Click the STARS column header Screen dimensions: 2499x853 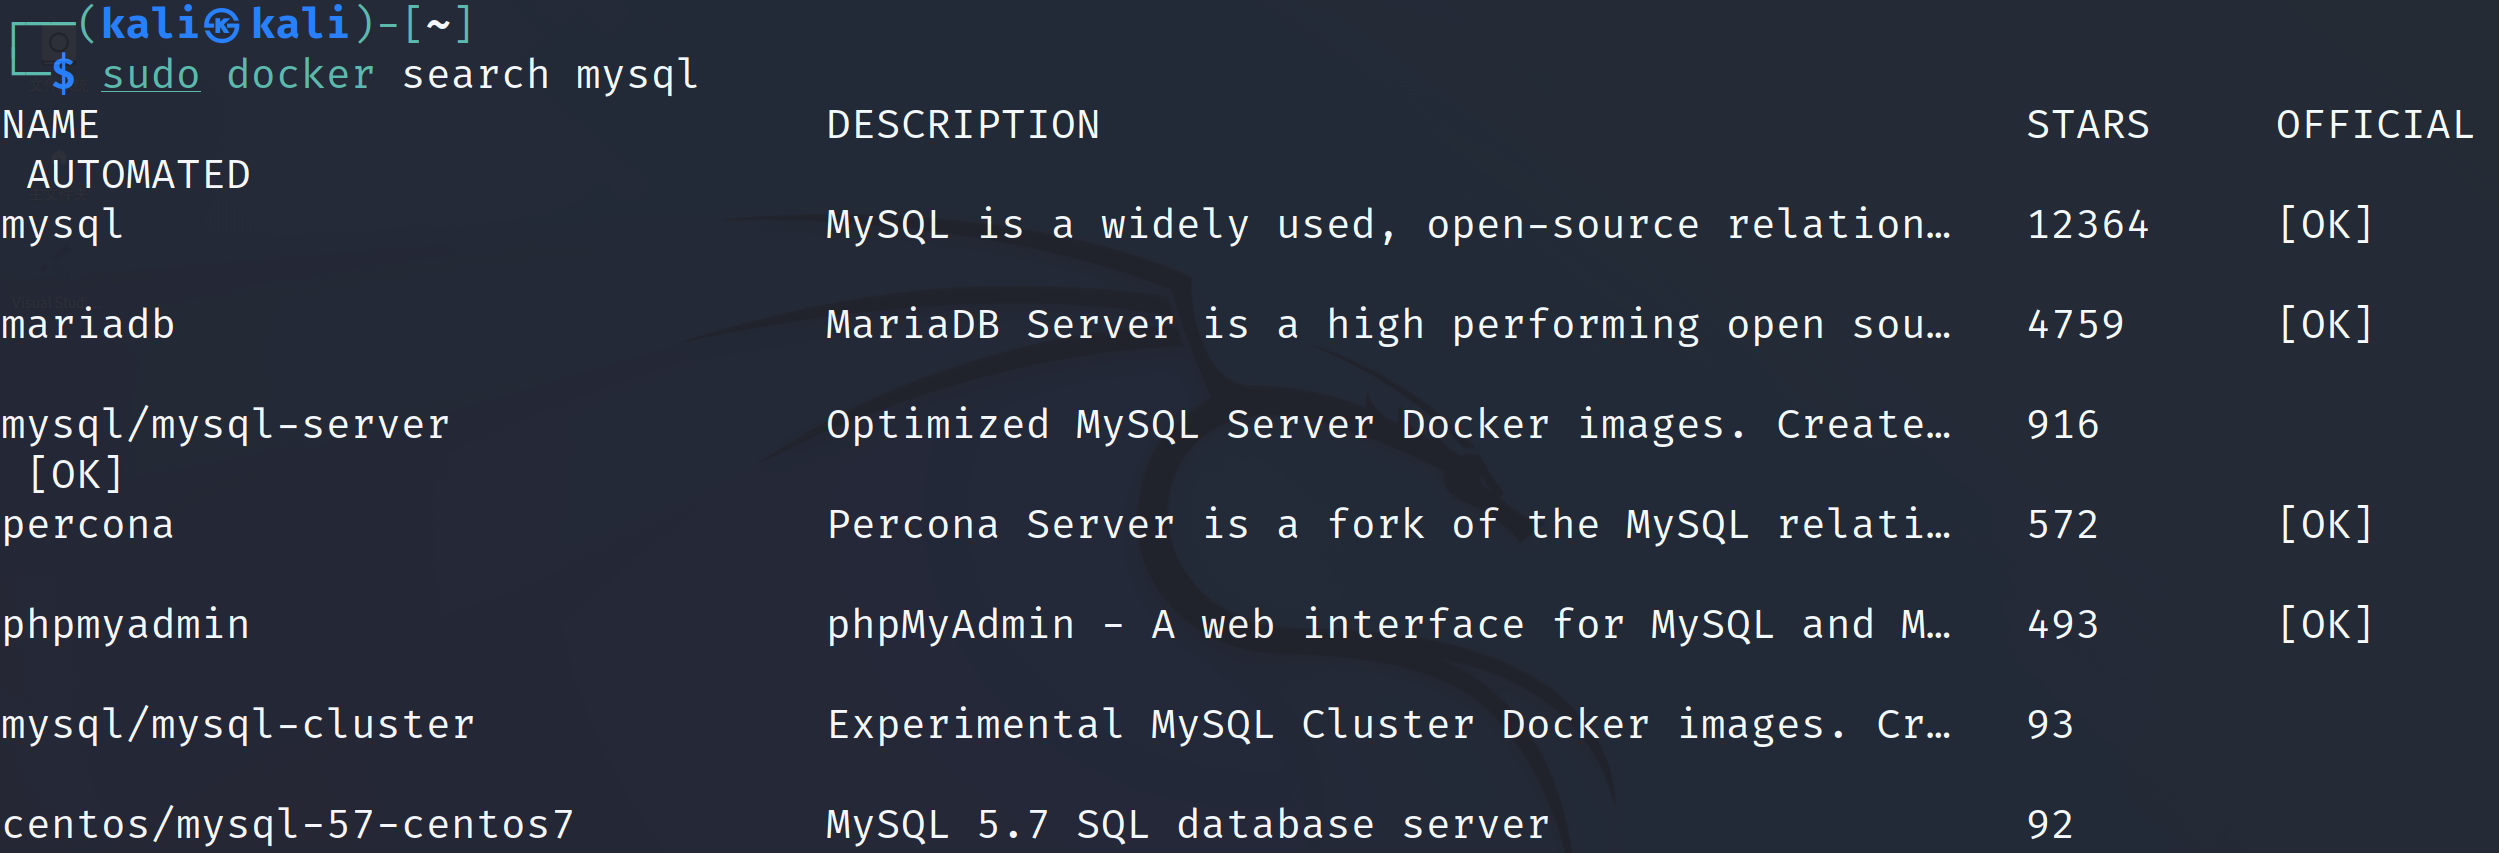pos(2088,125)
